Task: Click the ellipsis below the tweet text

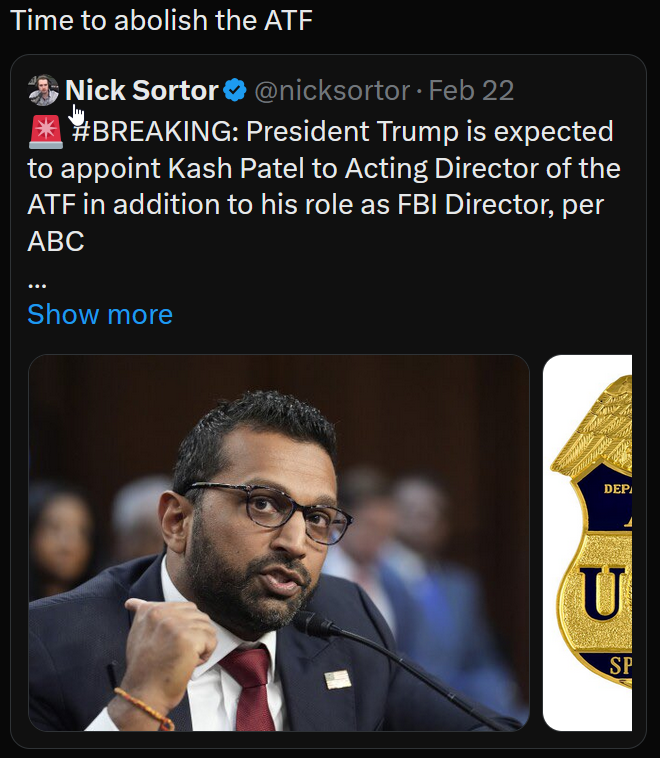Action: [x=38, y=280]
